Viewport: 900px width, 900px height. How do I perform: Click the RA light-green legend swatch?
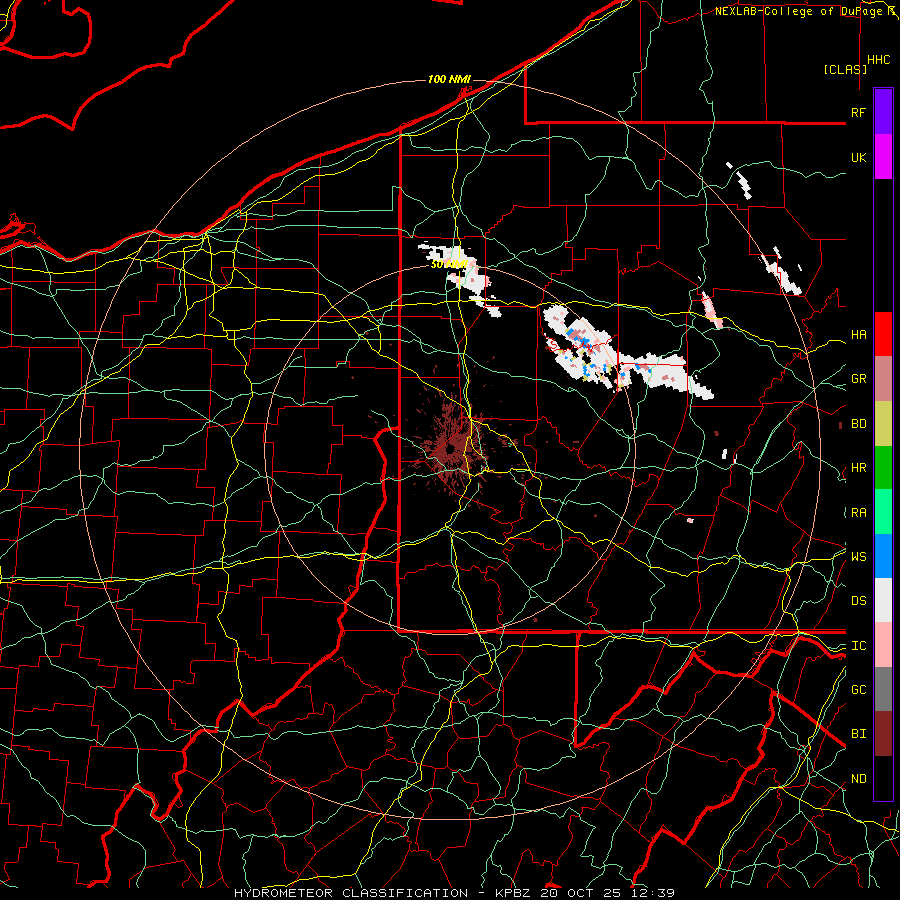click(883, 512)
